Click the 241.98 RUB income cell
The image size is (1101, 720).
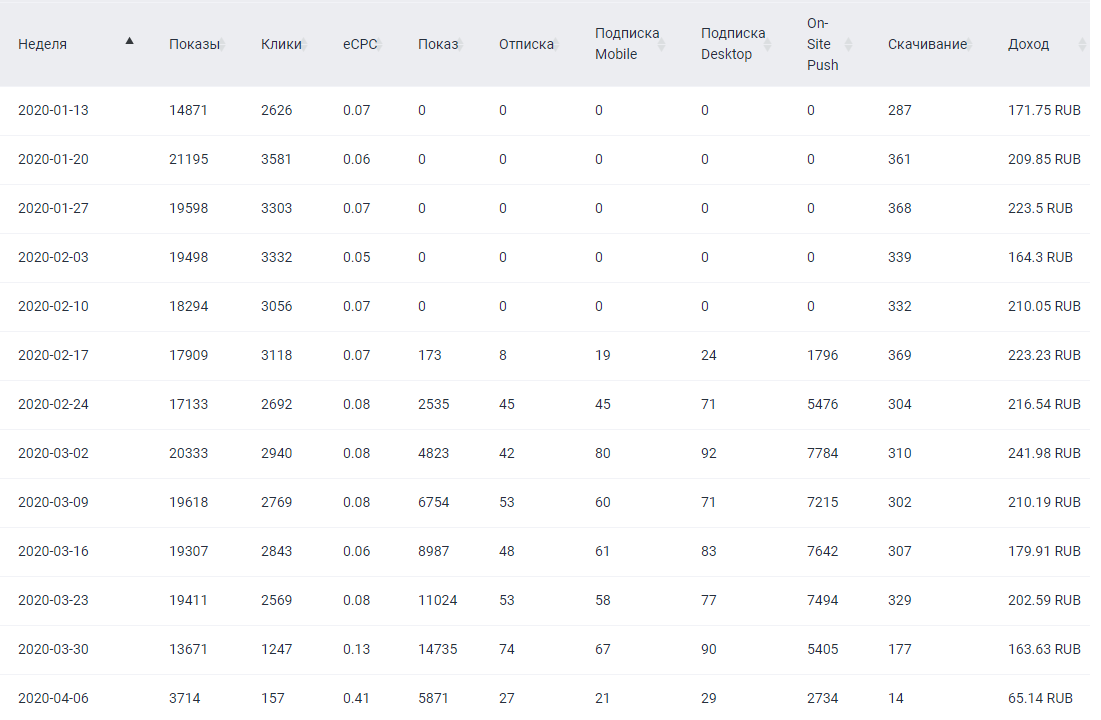(x=1044, y=453)
